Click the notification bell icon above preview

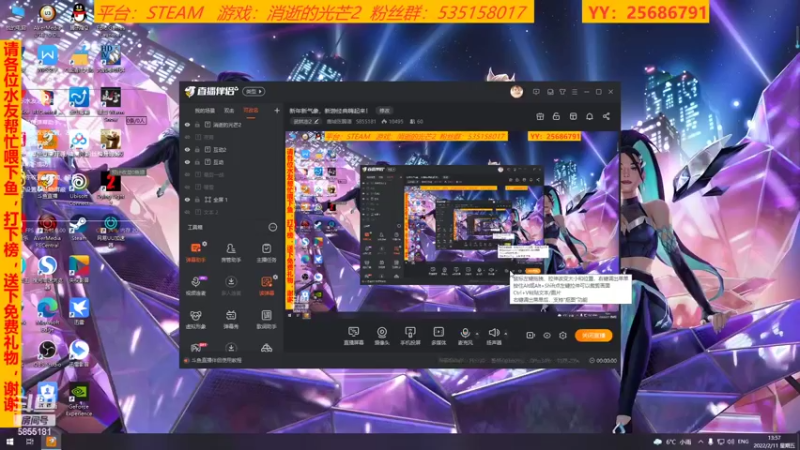coord(589,116)
